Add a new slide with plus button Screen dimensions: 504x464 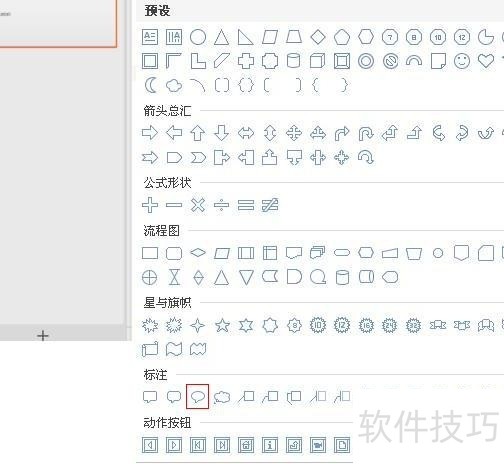pyautogui.click(x=43, y=335)
